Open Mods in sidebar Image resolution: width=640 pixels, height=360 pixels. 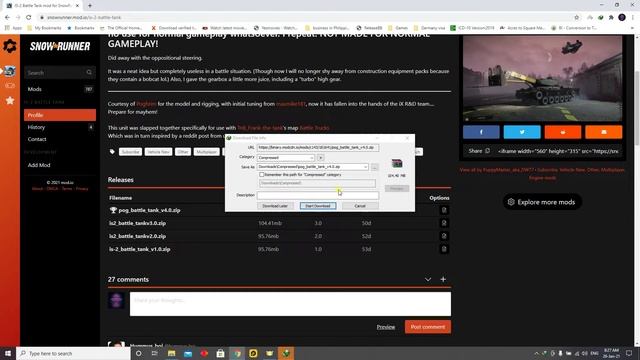pos(60,89)
